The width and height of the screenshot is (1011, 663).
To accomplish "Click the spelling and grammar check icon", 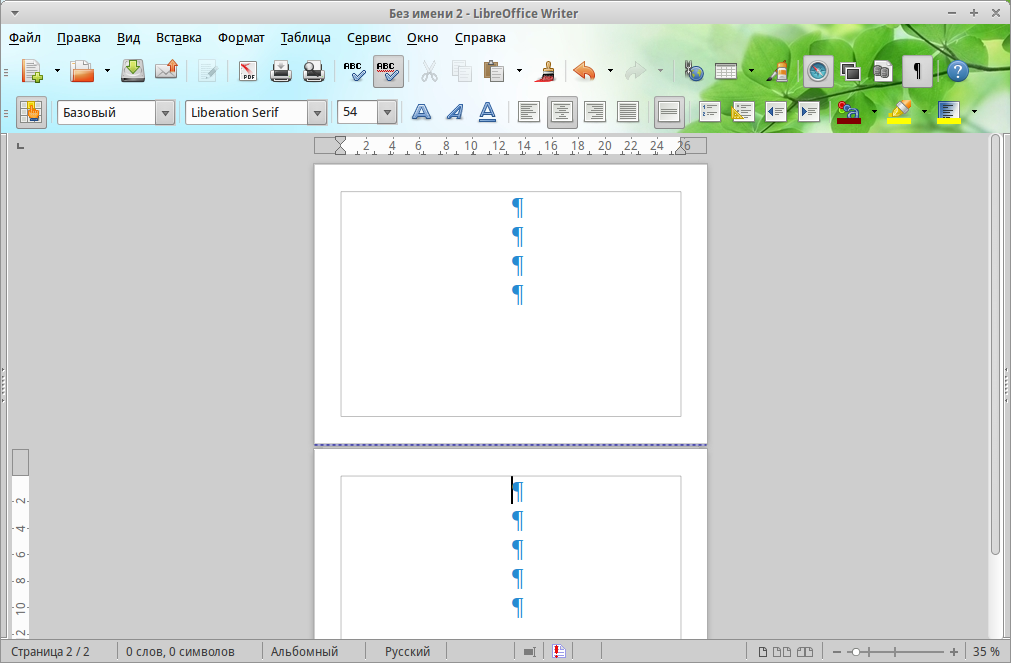I will click(355, 71).
